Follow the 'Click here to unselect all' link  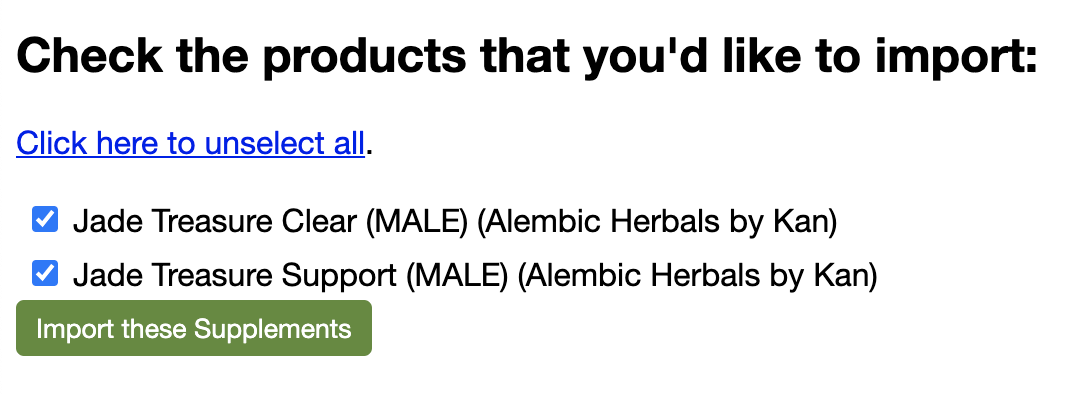pos(190,143)
